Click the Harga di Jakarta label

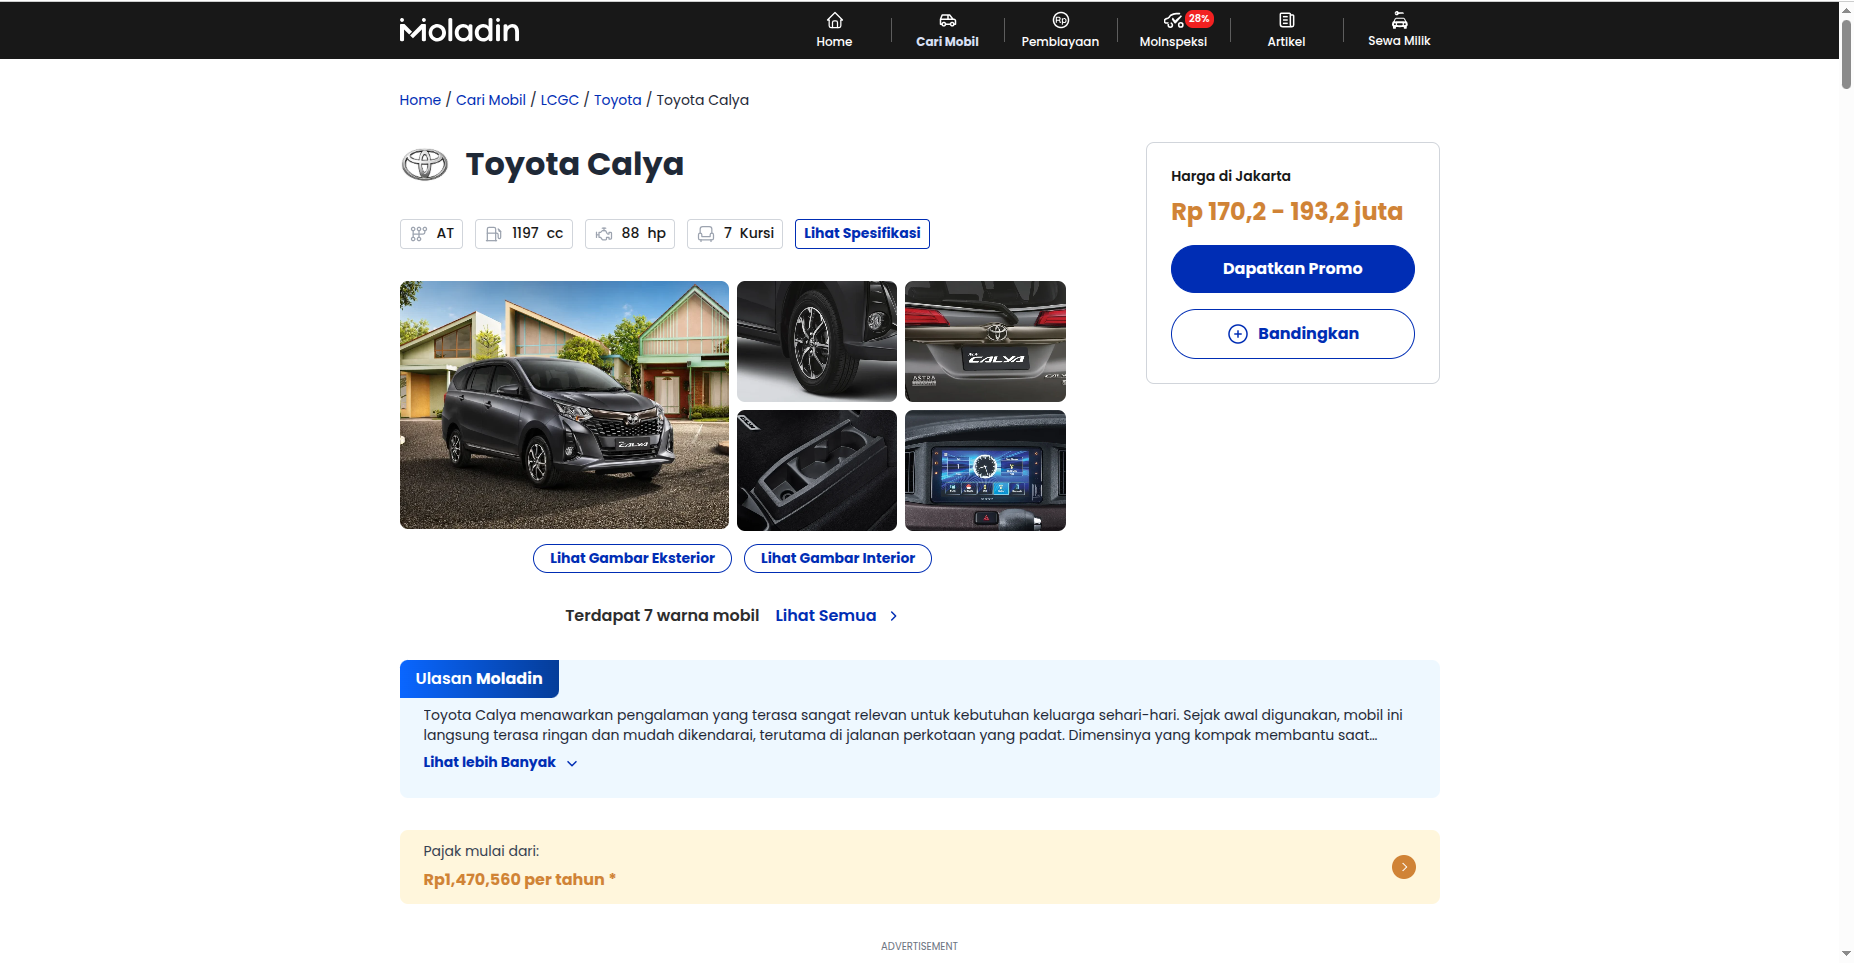point(1231,176)
